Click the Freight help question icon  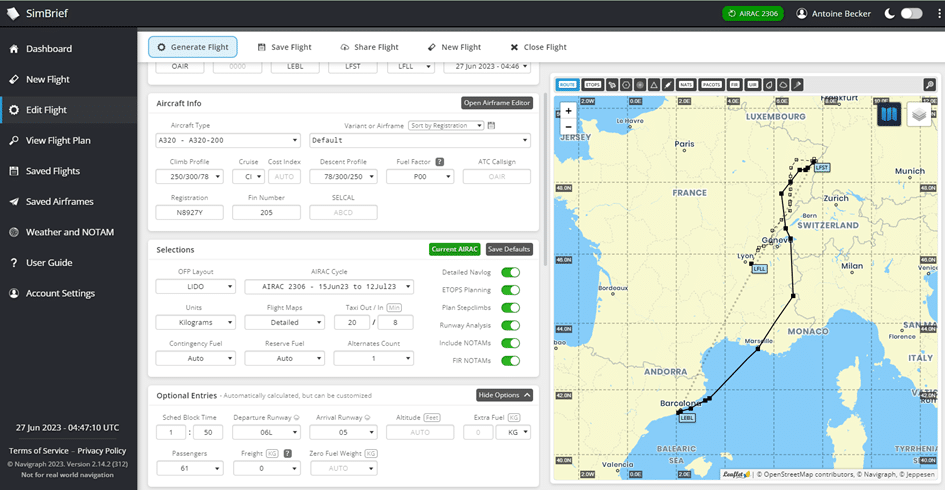click(x=287, y=453)
